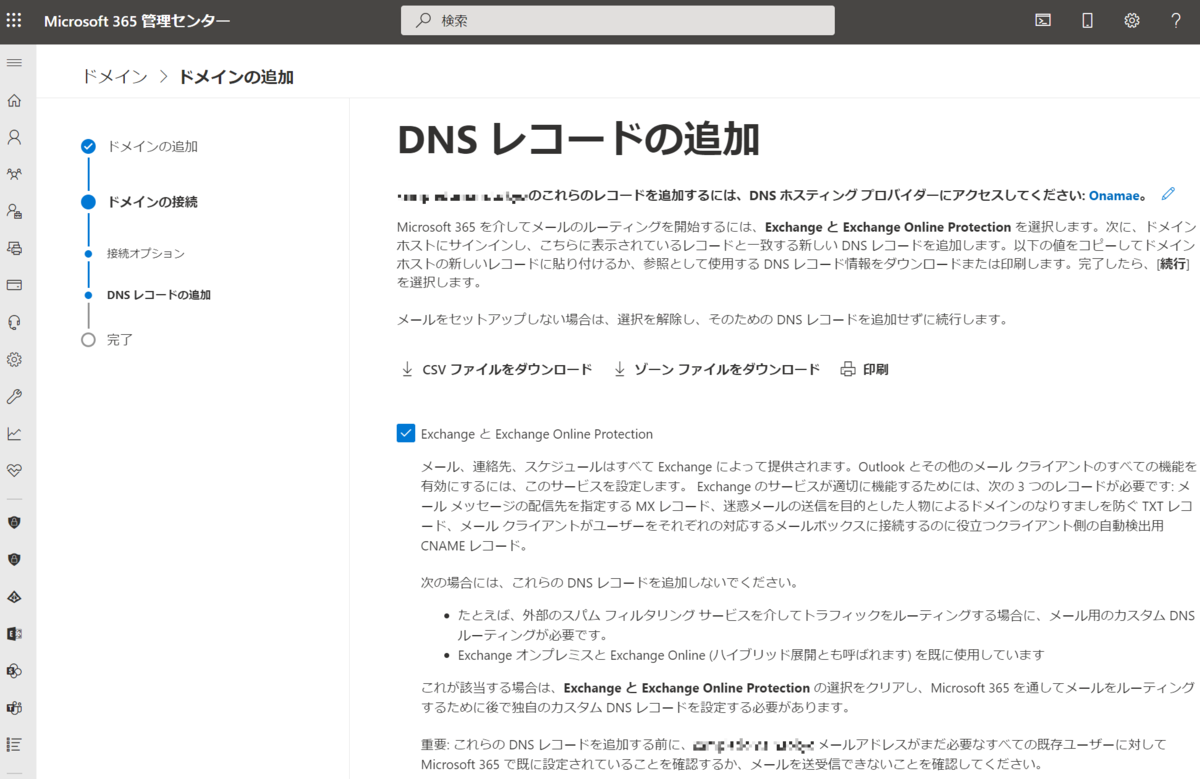Launch Cloud Shell from the top bar

(x=1043, y=20)
